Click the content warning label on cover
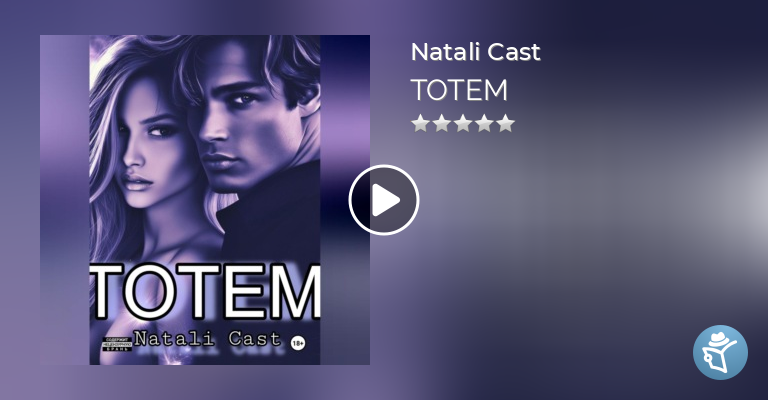This screenshot has width=768, height=400. [x=117, y=344]
